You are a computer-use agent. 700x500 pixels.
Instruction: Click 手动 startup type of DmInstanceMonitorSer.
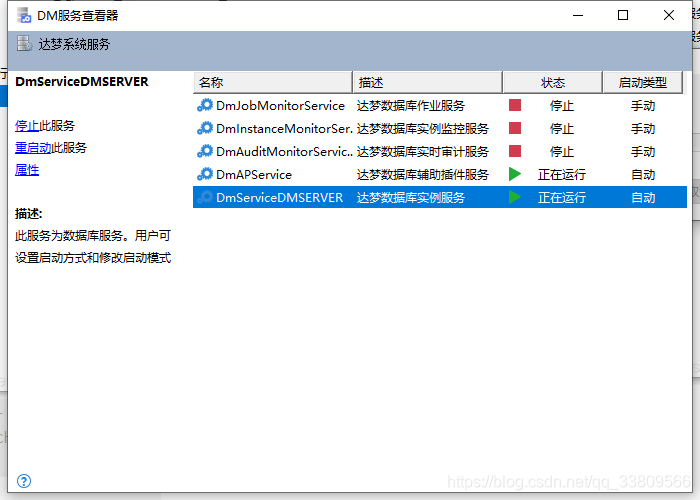point(643,129)
